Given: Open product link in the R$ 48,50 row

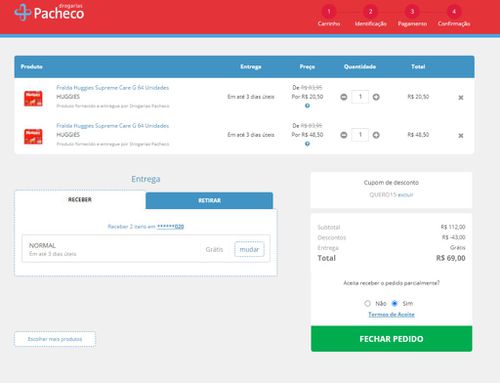Looking at the screenshot, I should pyautogui.click(x=113, y=126).
